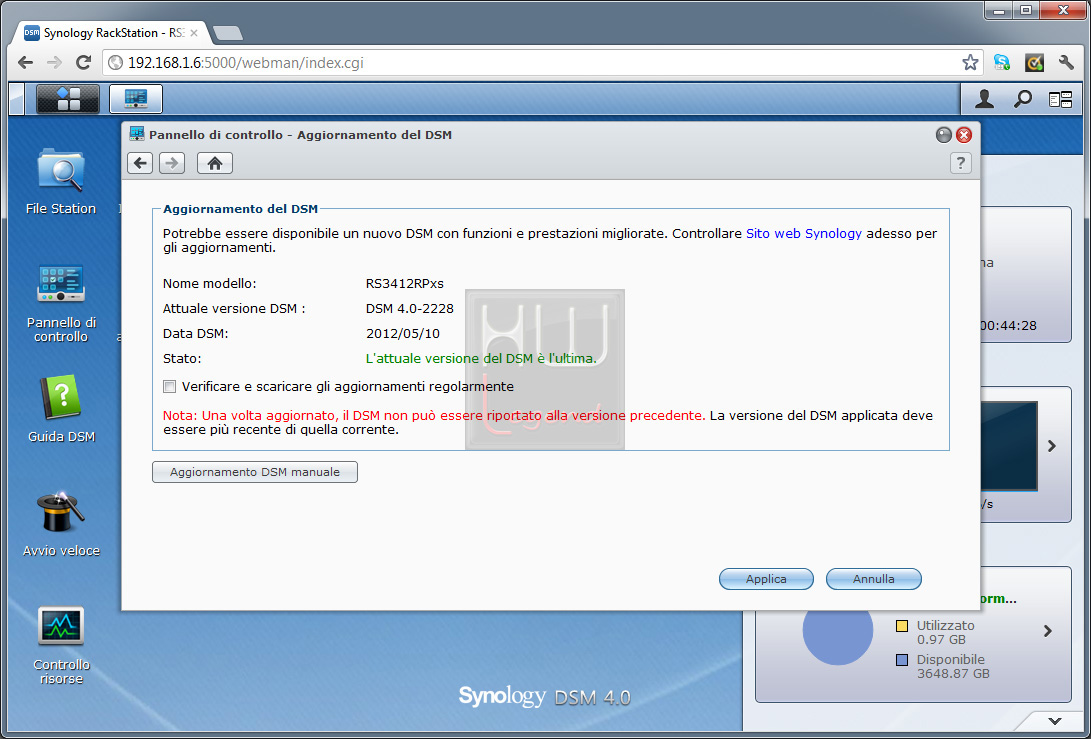Enable Verificare e scaricare gli aggiornamenti regolarmente

(169, 386)
